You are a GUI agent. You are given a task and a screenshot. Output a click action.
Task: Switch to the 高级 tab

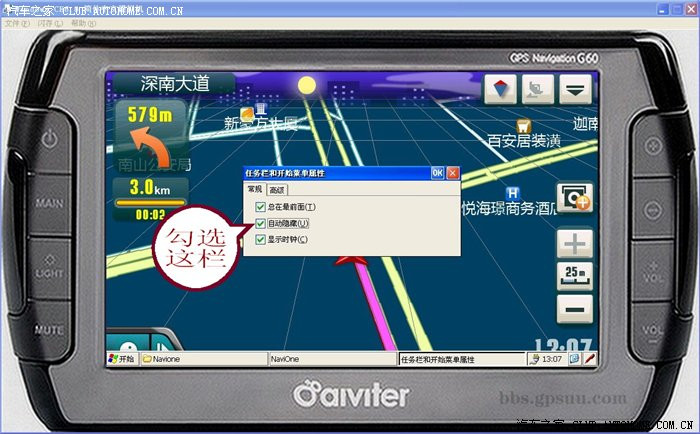point(277,190)
